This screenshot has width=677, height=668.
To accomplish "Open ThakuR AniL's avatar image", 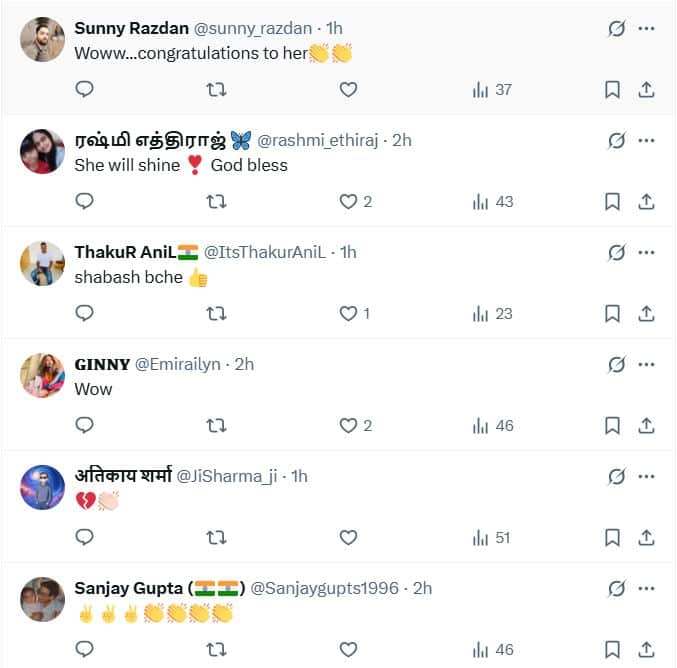I will tap(42, 263).
